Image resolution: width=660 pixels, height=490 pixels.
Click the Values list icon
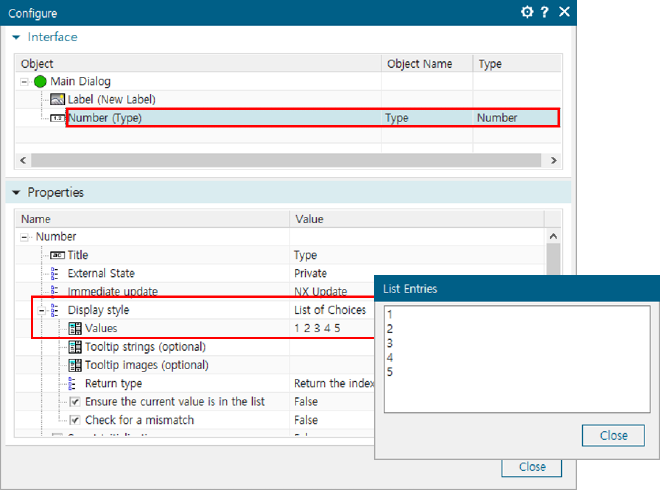(x=75, y=328)
